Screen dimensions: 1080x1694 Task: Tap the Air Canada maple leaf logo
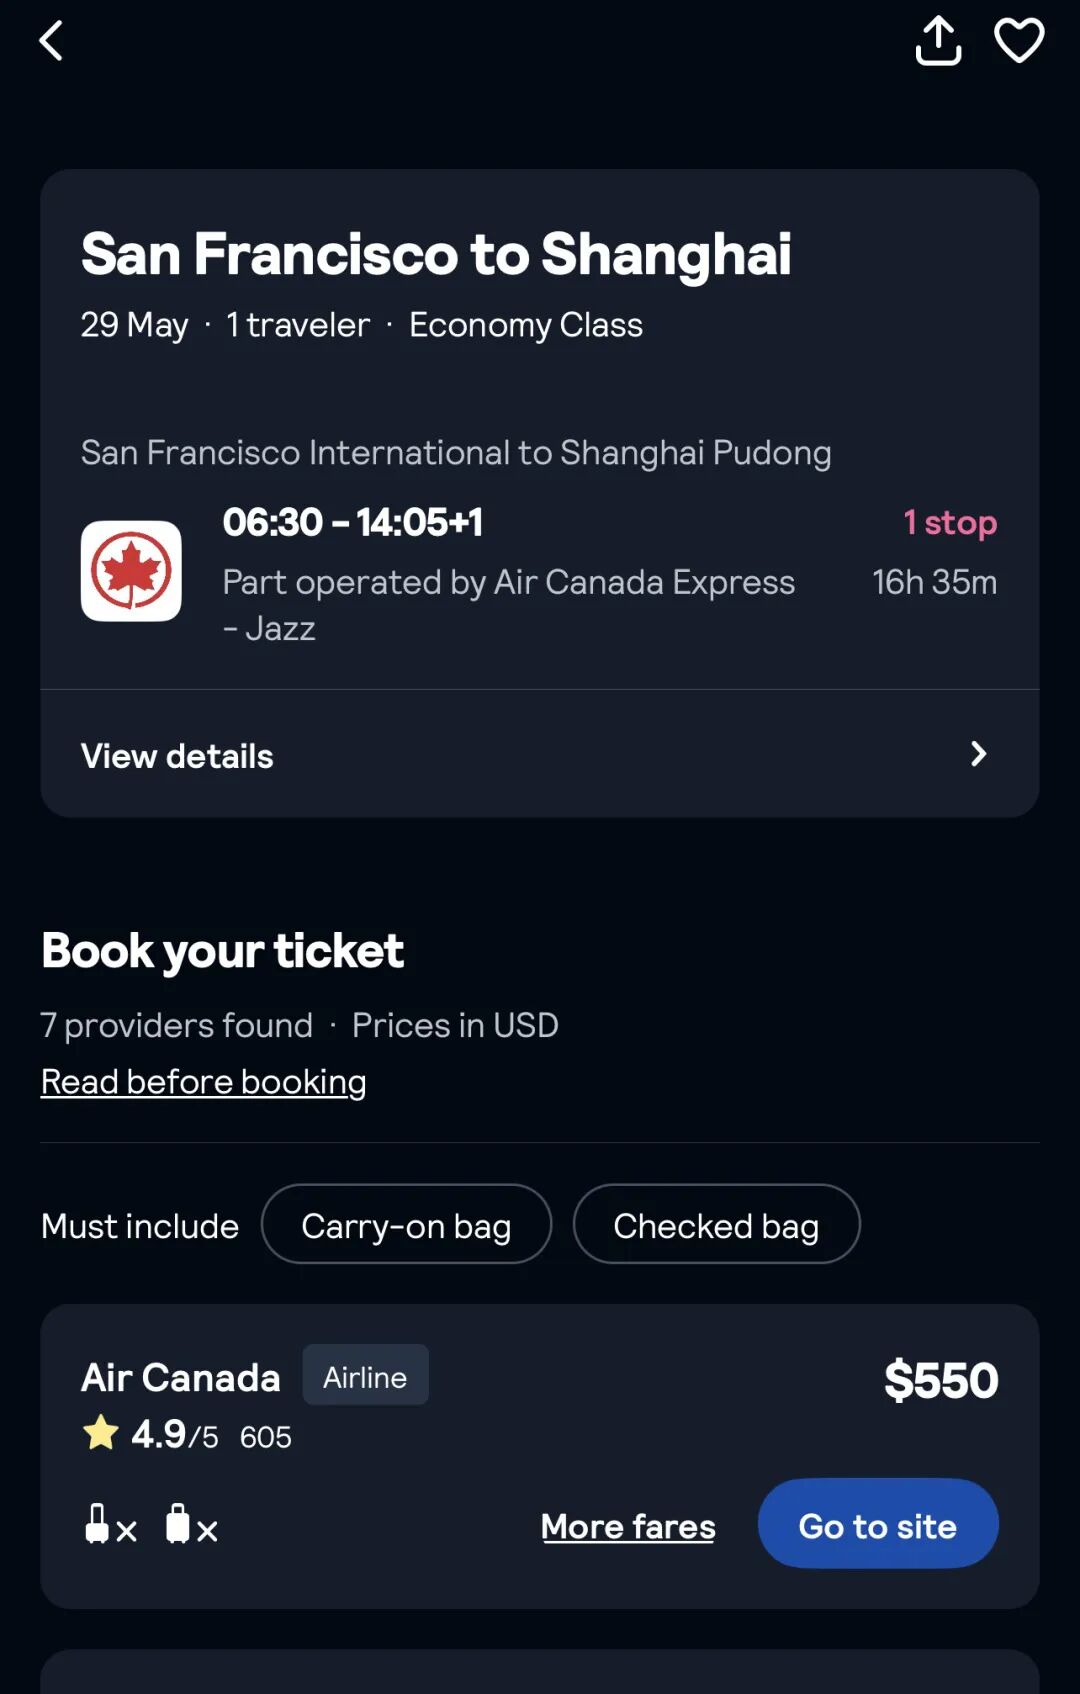point(131,571)
